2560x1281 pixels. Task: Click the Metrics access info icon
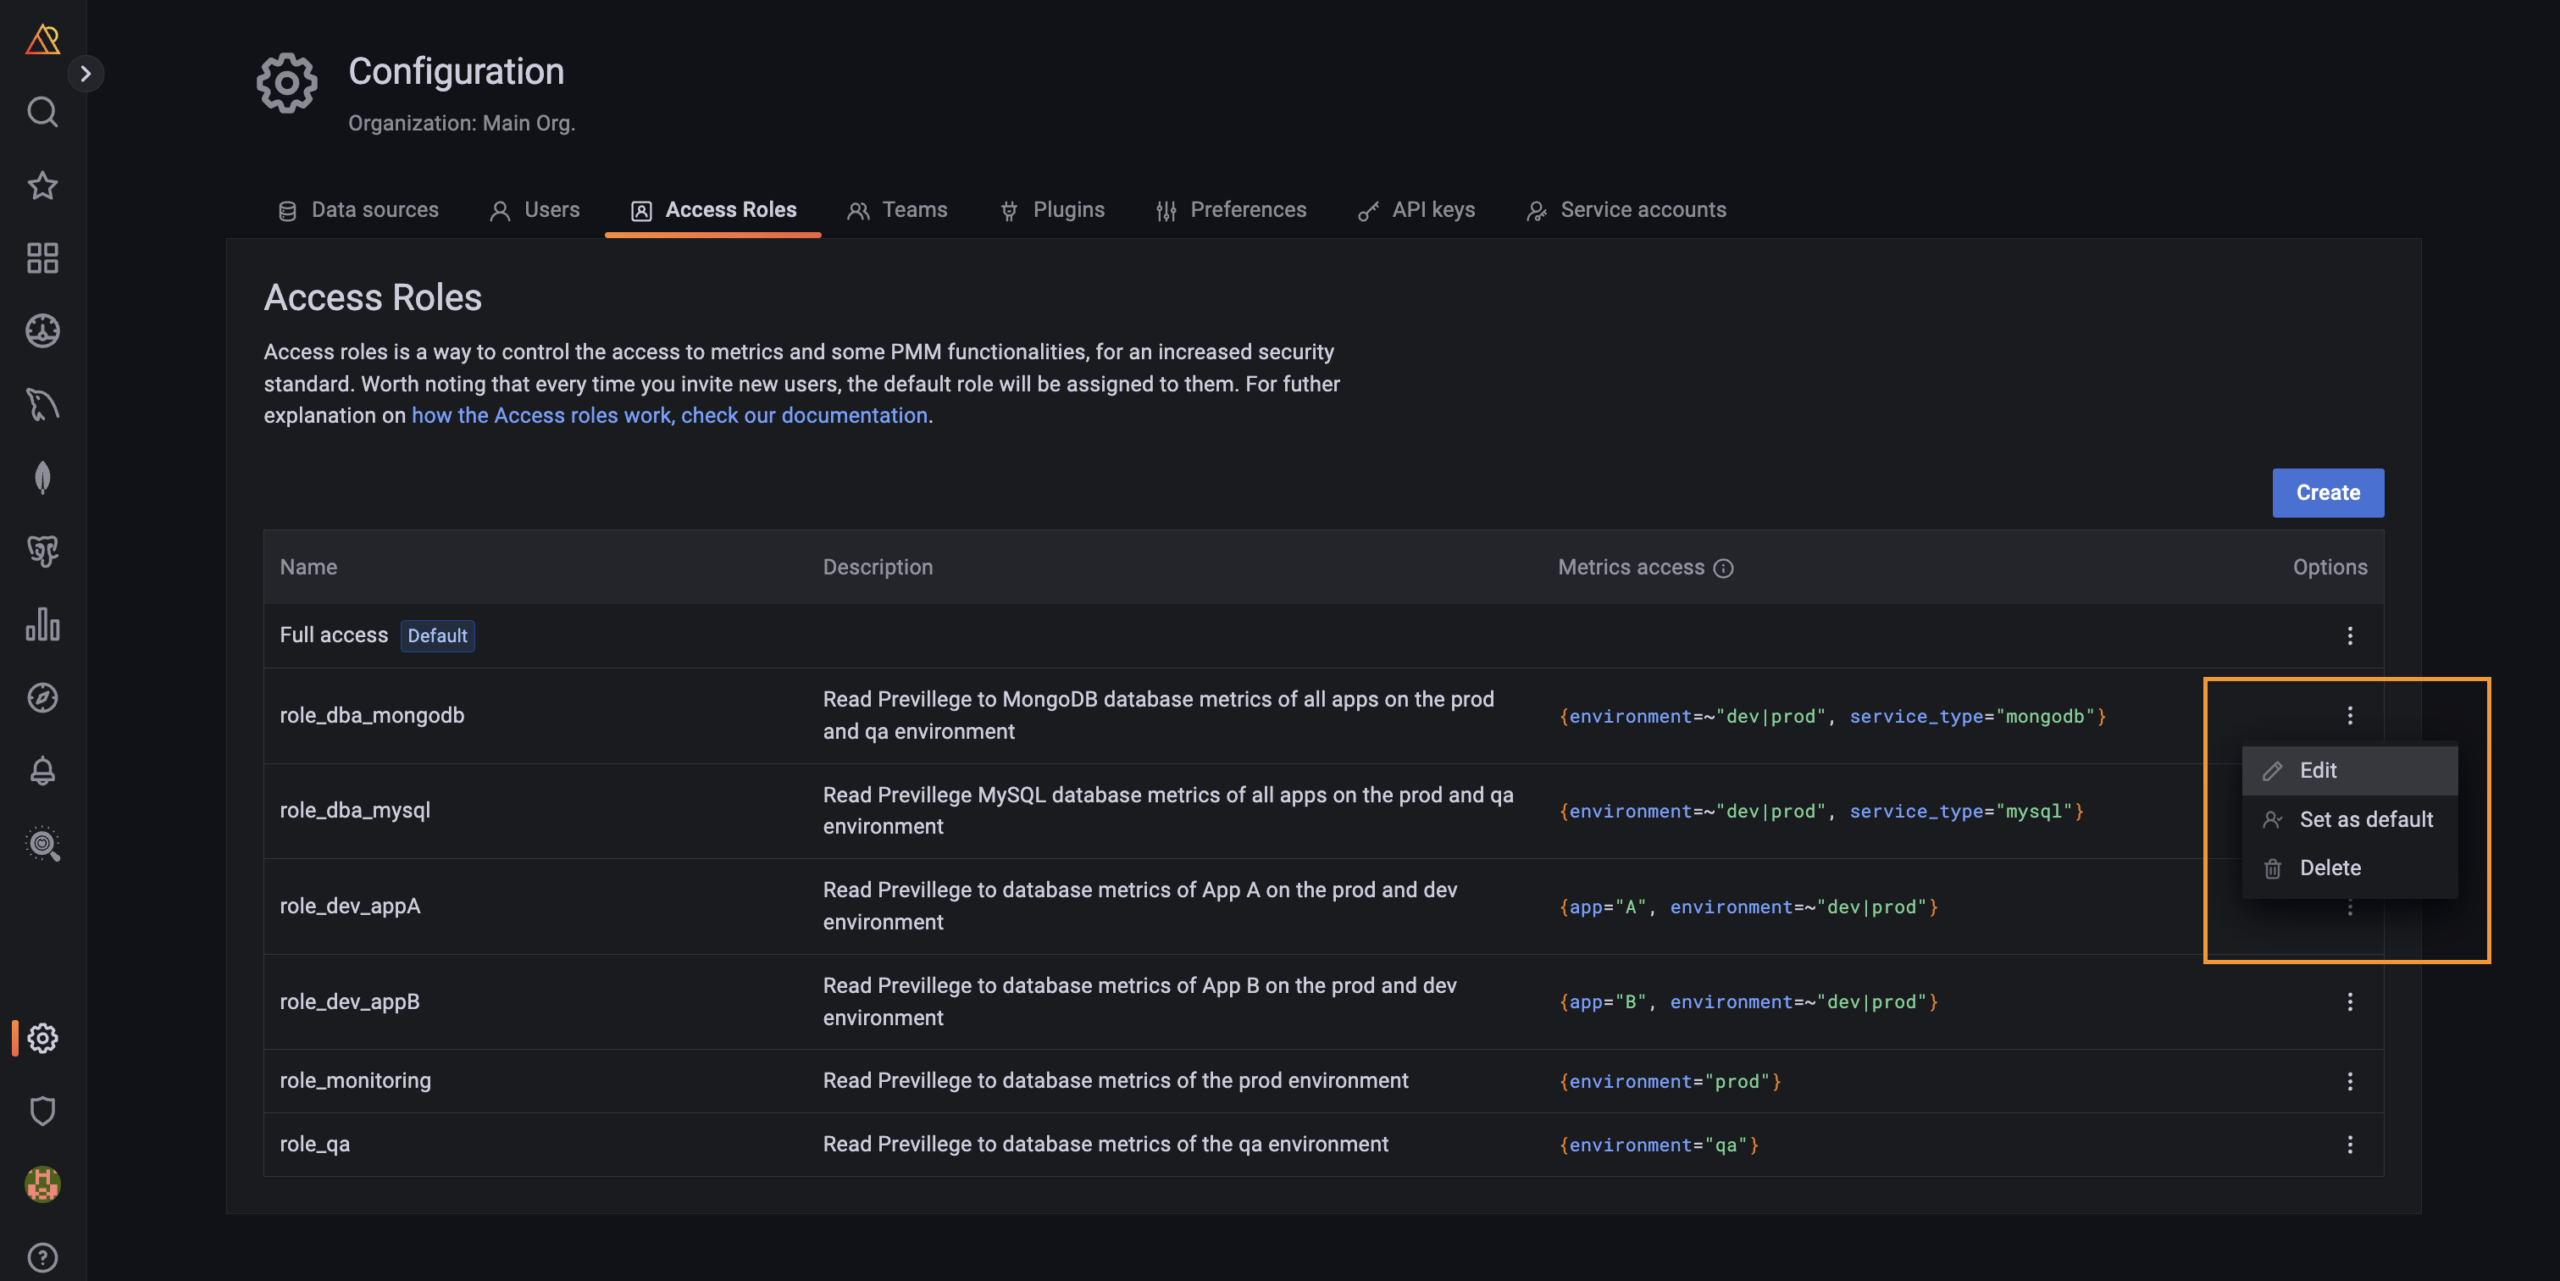click(1723, 568)
